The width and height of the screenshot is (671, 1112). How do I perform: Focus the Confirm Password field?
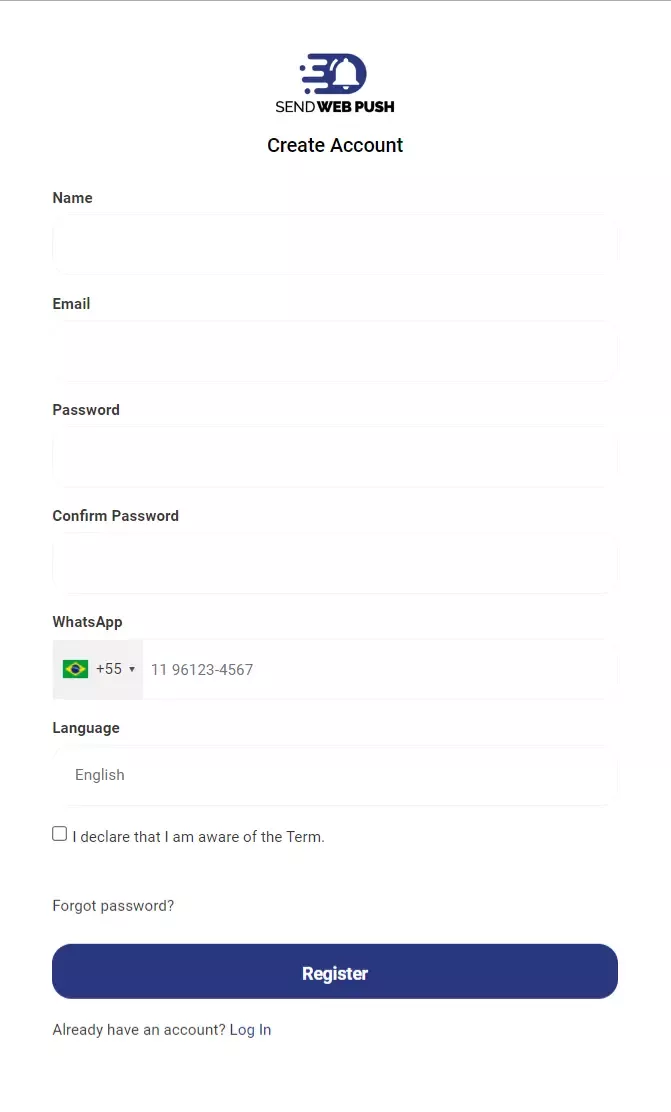click(x=335, y=563)
